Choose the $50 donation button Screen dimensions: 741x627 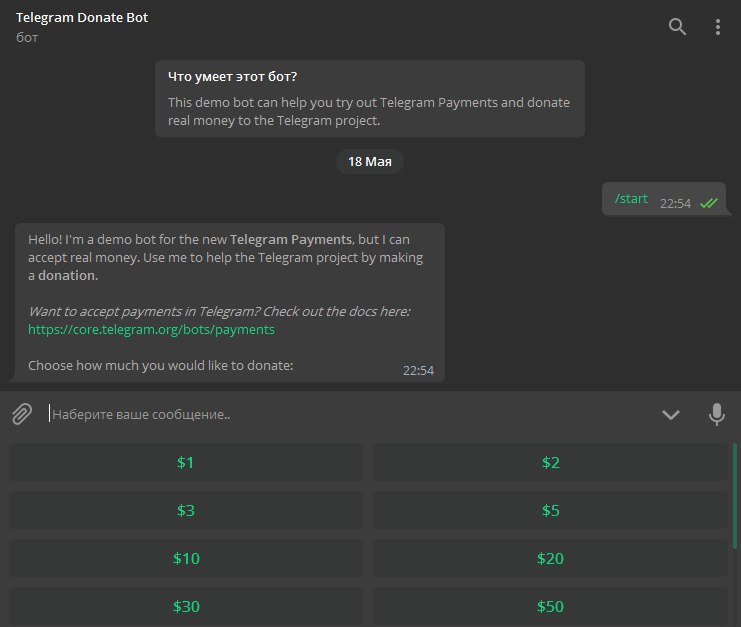(x=551, y=607)
